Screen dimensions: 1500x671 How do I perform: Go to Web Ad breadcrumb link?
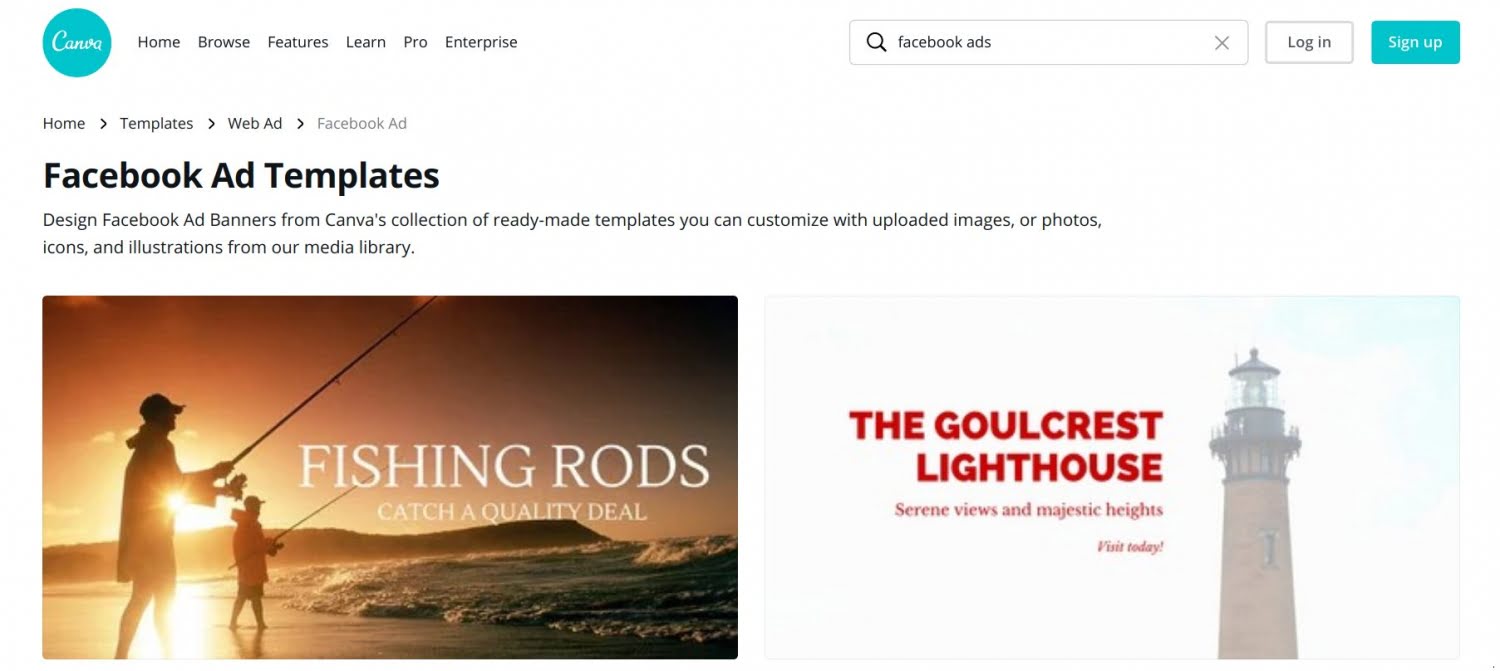click(x=255, y=123)
